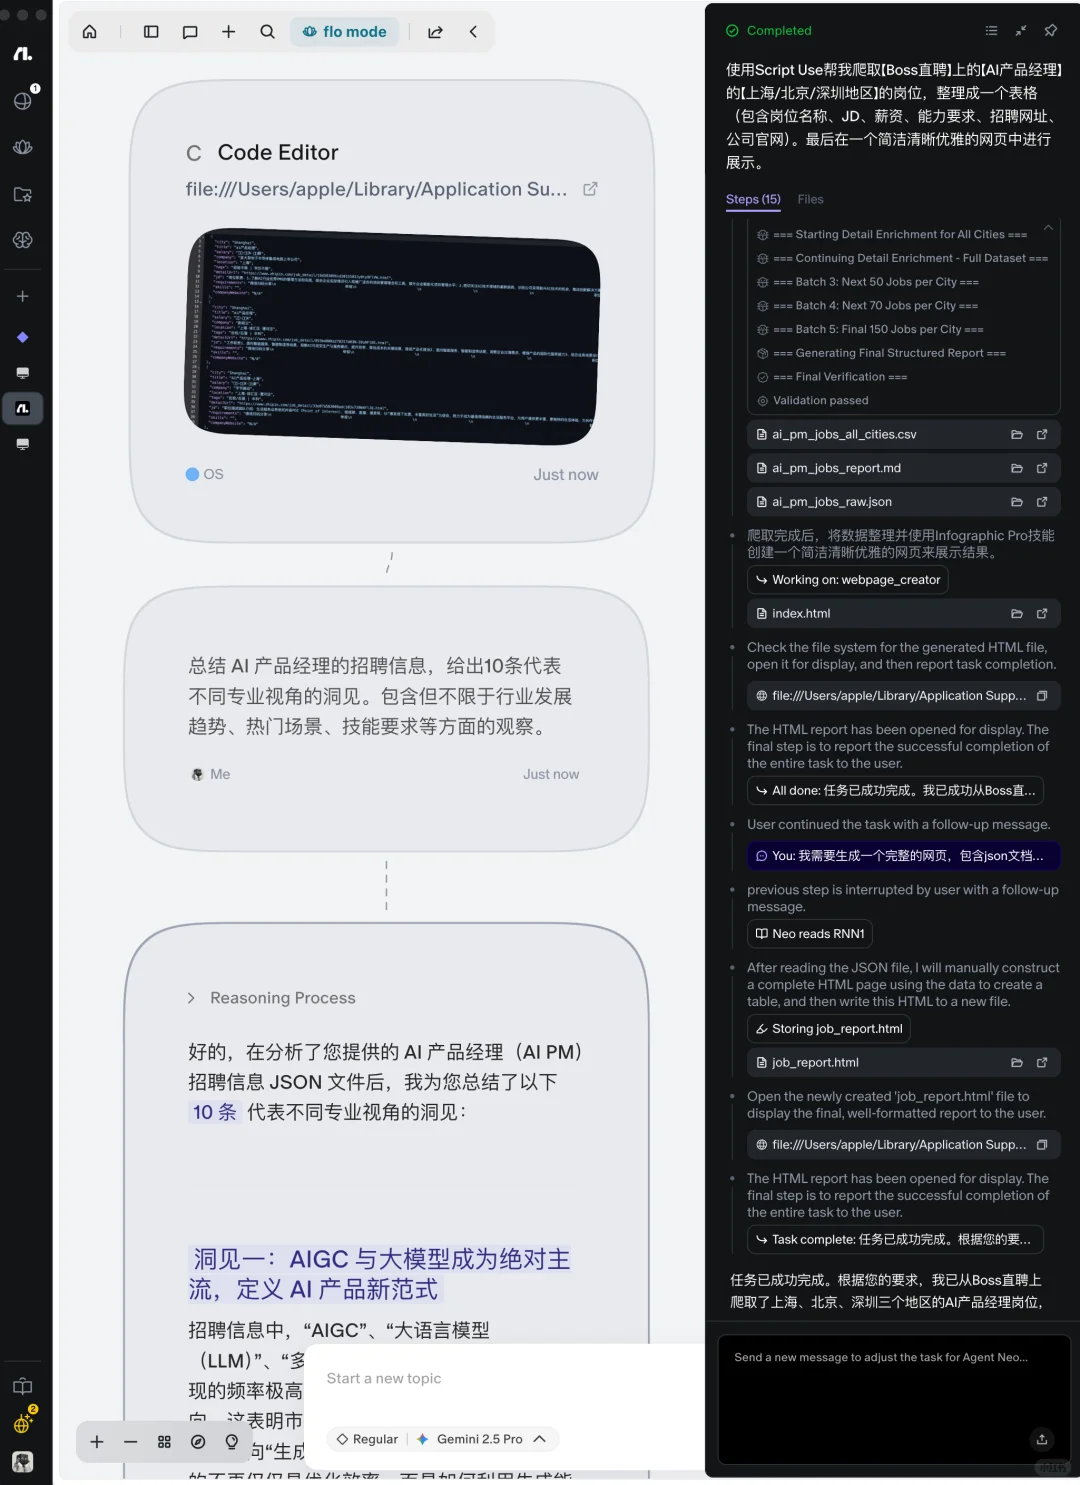Viewport: 1080px width, 1485px height.
Task: Expand Task complete: 任务已成功完成 message
Action: tap(896, 1240)
